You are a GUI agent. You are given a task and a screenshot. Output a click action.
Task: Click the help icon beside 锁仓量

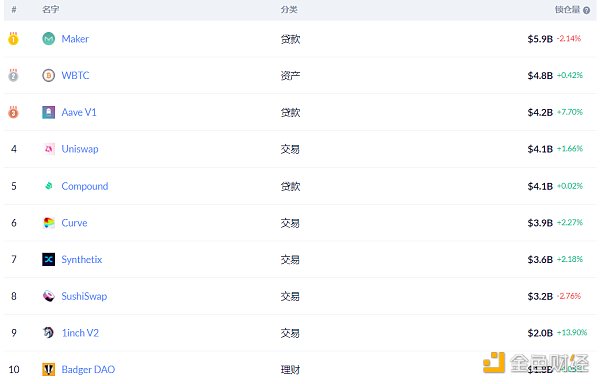pos(586,10)
